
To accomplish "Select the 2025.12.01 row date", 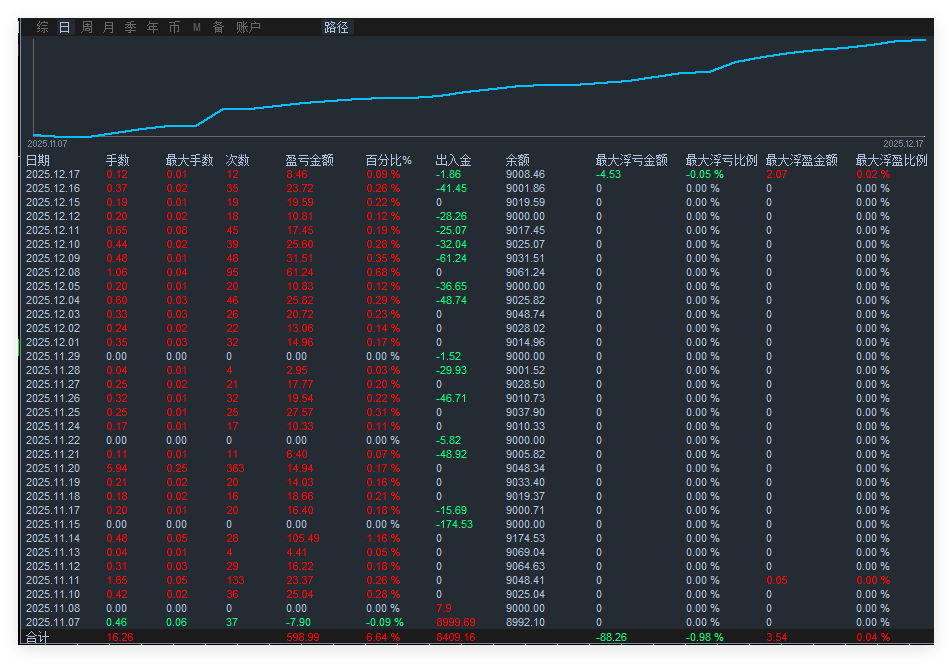I will point(53,342).
